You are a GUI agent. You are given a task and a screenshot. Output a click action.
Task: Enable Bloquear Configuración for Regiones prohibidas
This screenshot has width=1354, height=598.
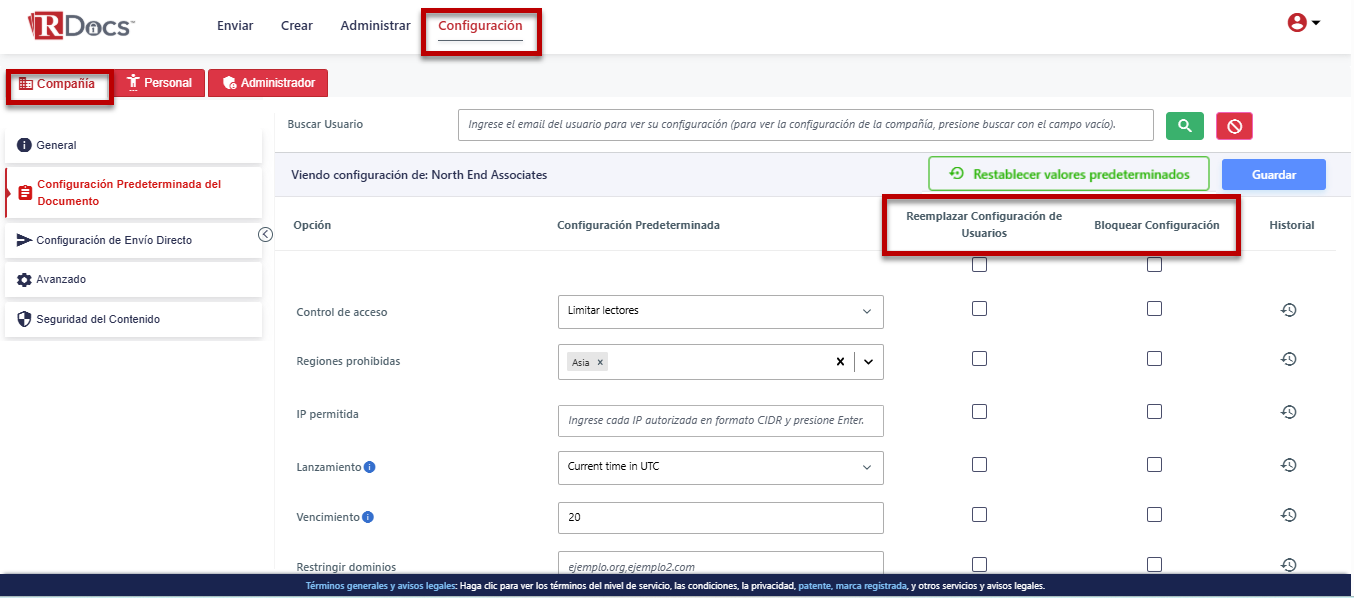tap(1154, 358)
